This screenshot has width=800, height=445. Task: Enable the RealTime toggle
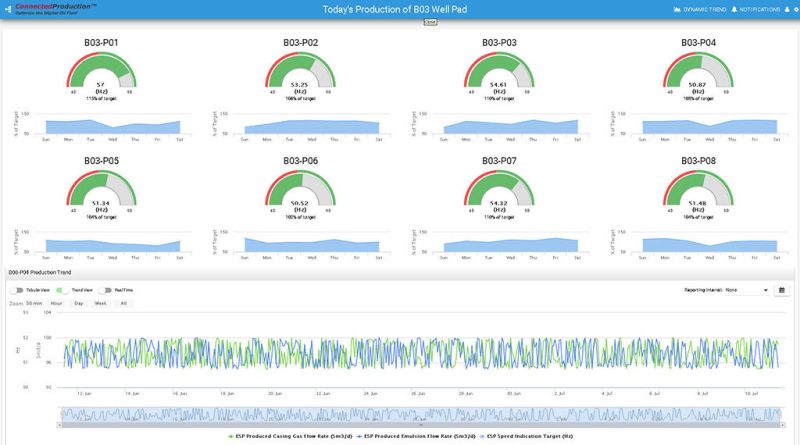pyautogui.click(x=106, y=290)
